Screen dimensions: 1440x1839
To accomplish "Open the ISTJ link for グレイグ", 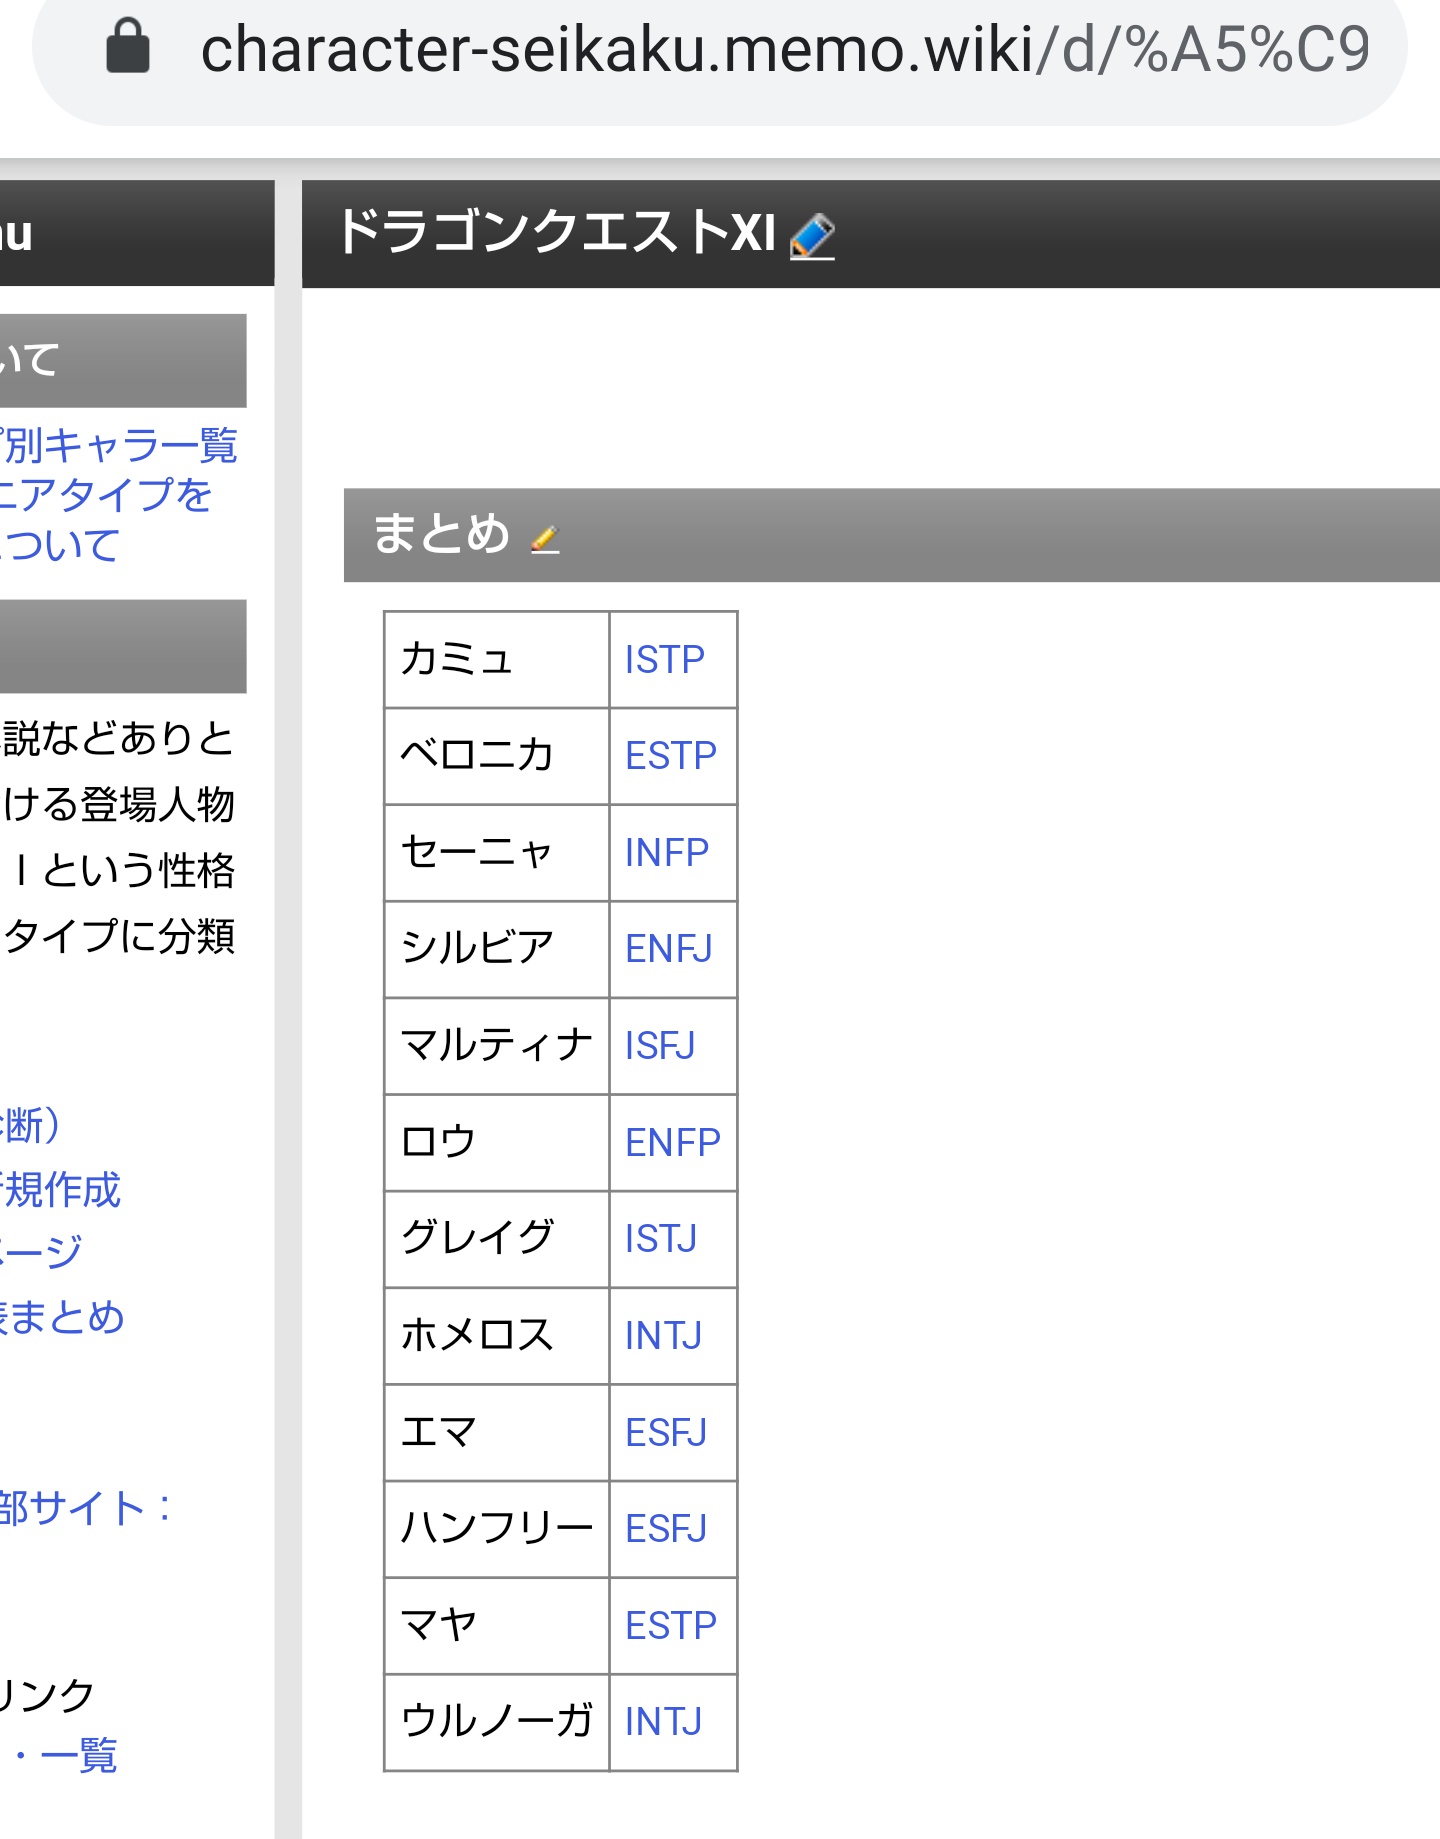I will point(660,1239).
